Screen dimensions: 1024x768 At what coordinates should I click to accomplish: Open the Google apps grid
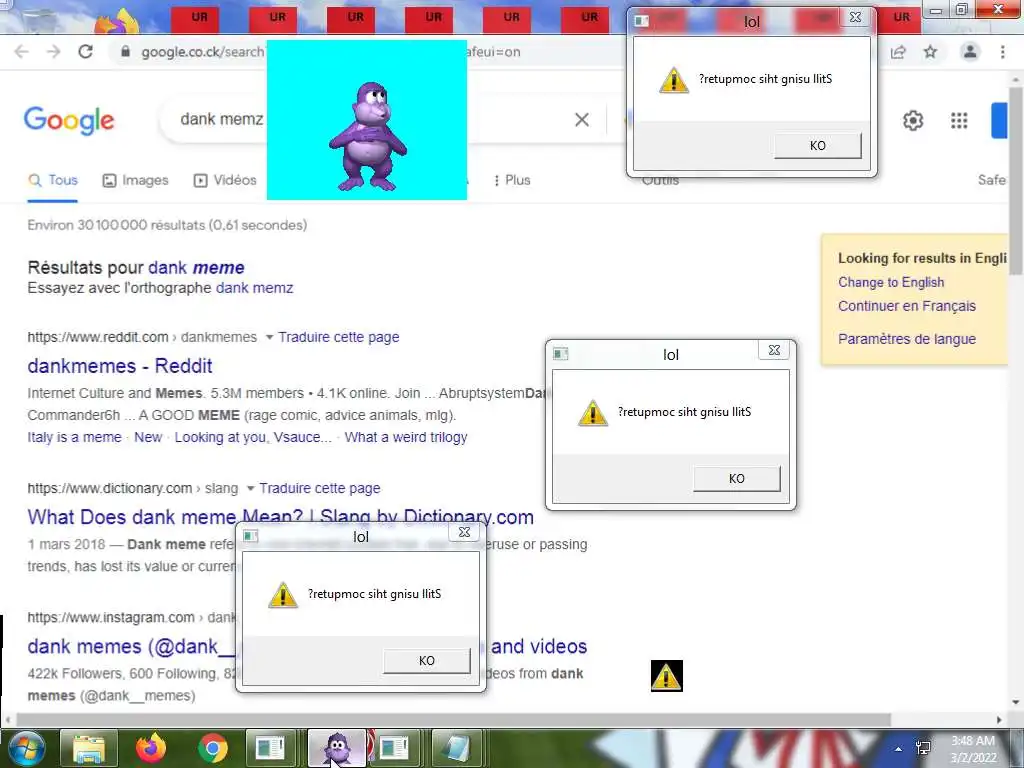pos(959,120)
